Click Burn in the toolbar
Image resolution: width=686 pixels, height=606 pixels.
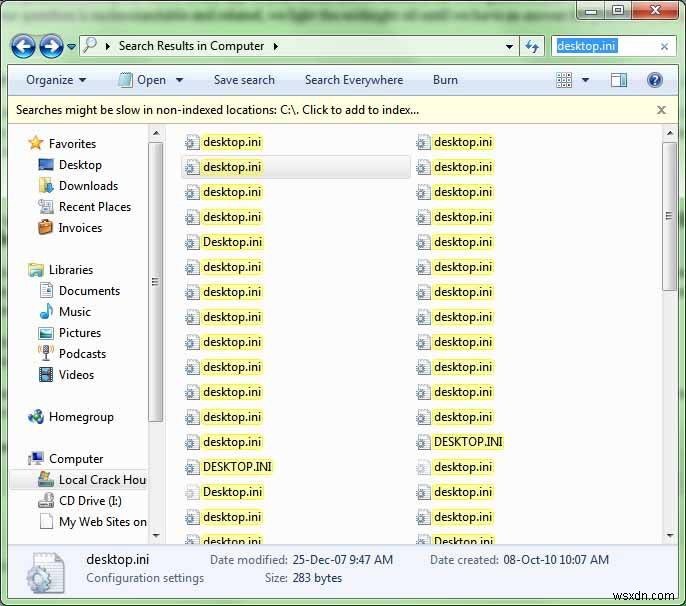click(x=445, y=80)
